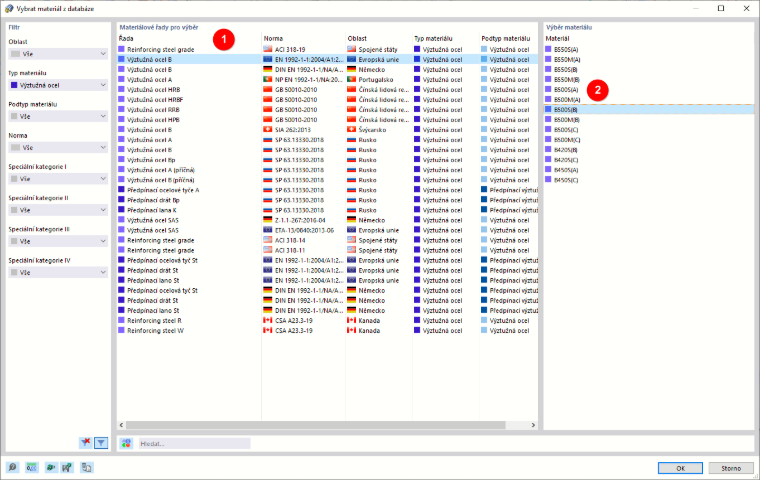Click the right scroll arrow under the series list
The image size is (760, 480).
[x=533, y=425]
